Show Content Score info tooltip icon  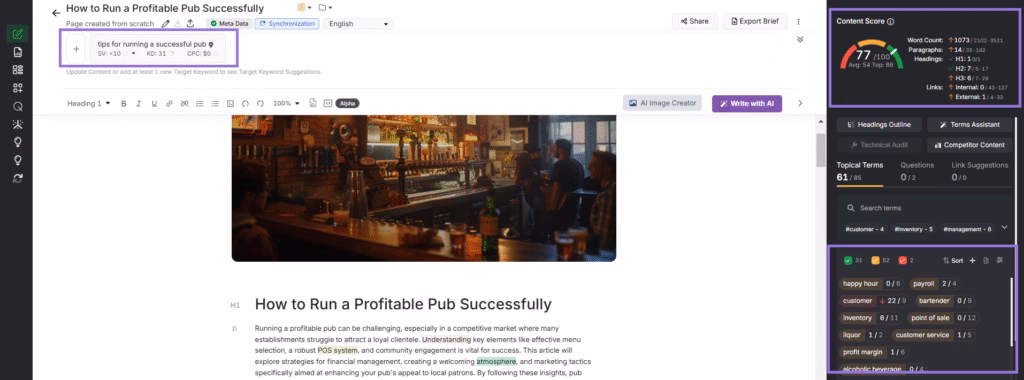tap(891, 22)
